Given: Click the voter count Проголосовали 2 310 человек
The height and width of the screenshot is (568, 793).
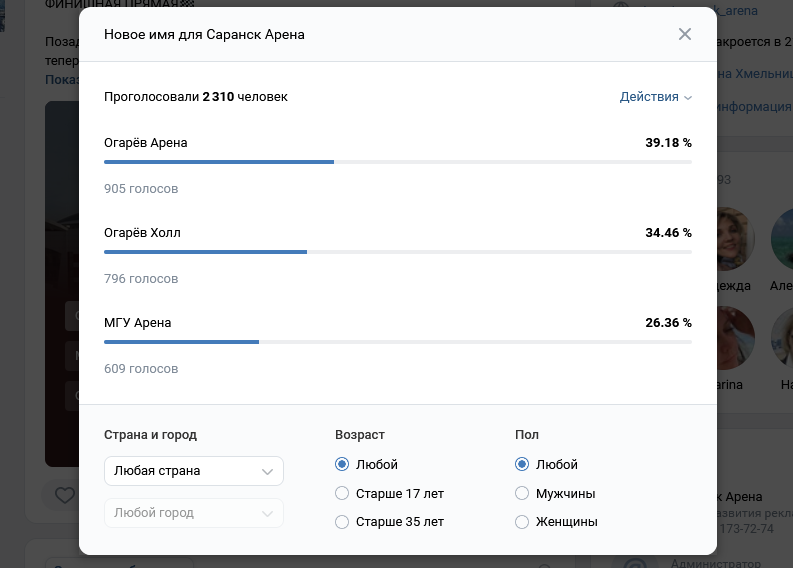Looking at the screenshot, I should pyautogui.click(x=196, y=97).
